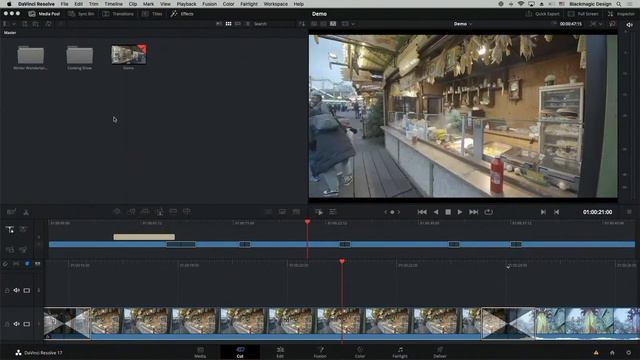Select the Master bin label
Screen dimensions: 640x360
click(x=10, y=33)
